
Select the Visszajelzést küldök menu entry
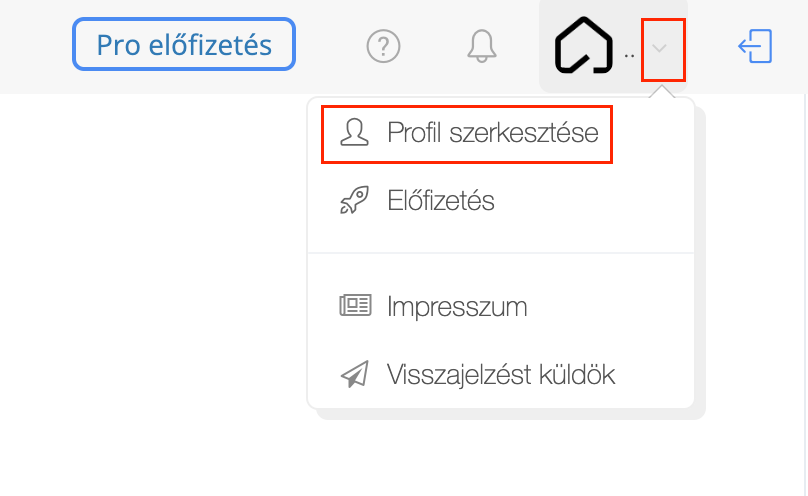(500, 374)
